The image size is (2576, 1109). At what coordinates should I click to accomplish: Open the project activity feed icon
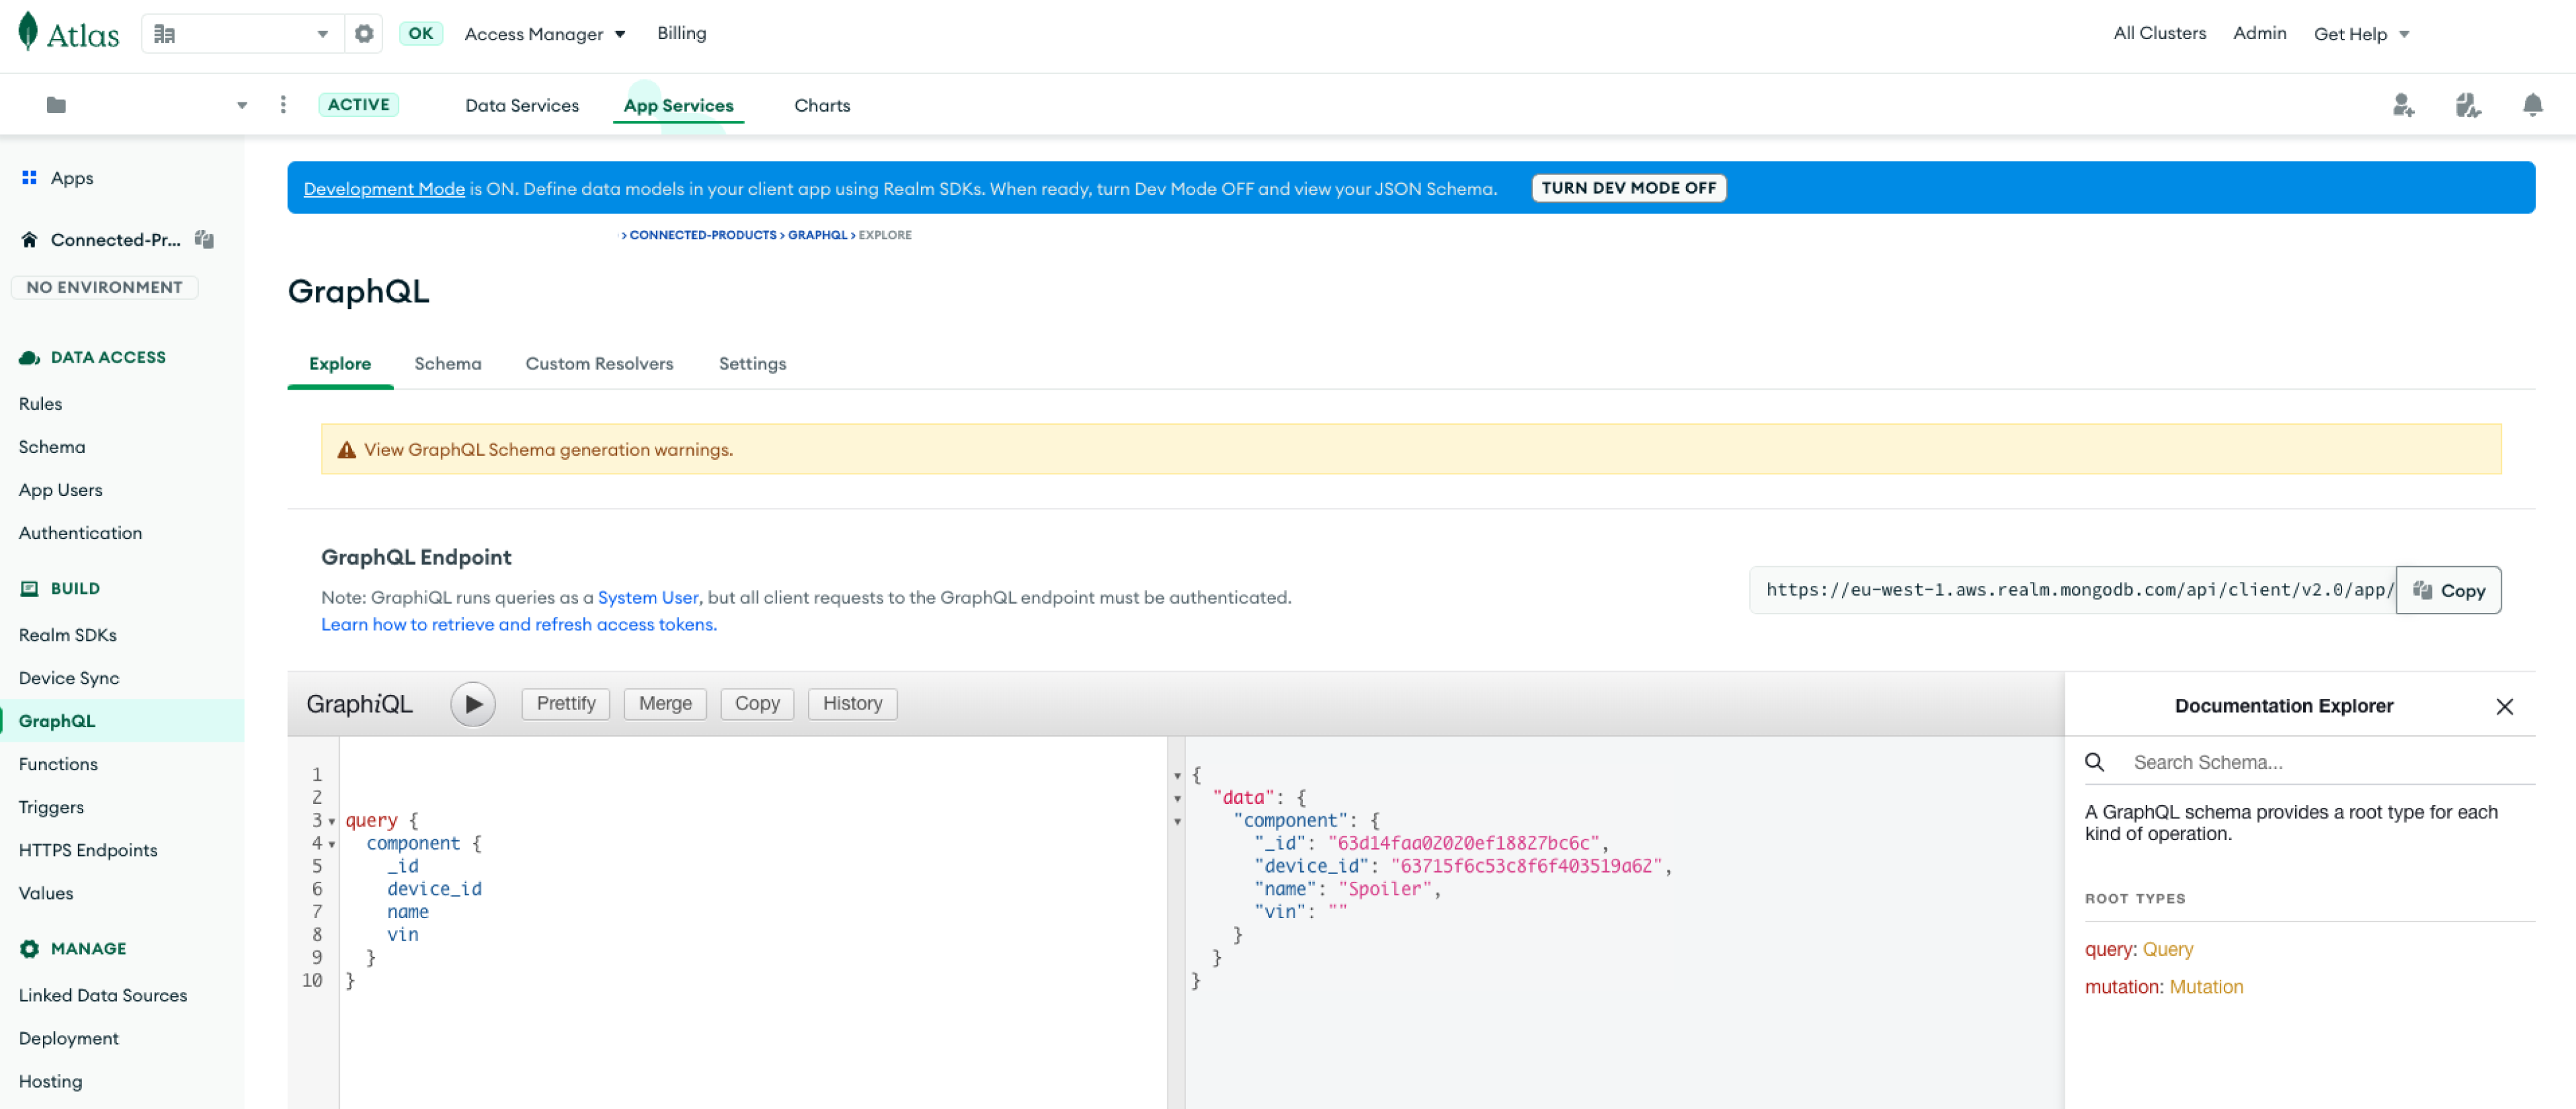(2467, 105)
